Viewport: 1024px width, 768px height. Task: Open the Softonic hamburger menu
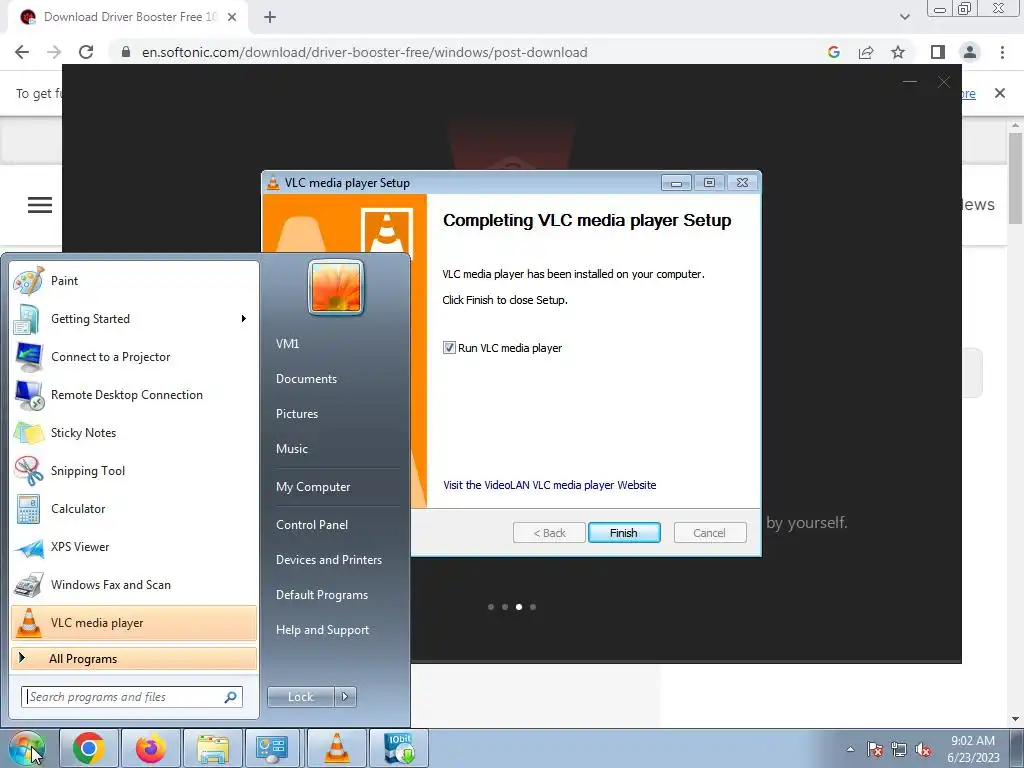[x=40, y=205]
